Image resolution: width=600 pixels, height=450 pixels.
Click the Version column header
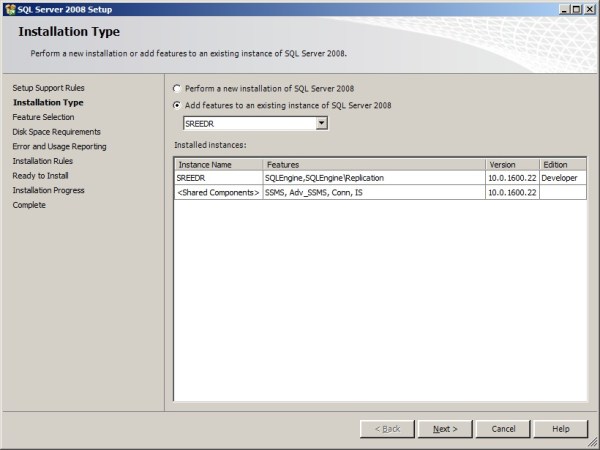pyautogui.click(x=511, y=164)
